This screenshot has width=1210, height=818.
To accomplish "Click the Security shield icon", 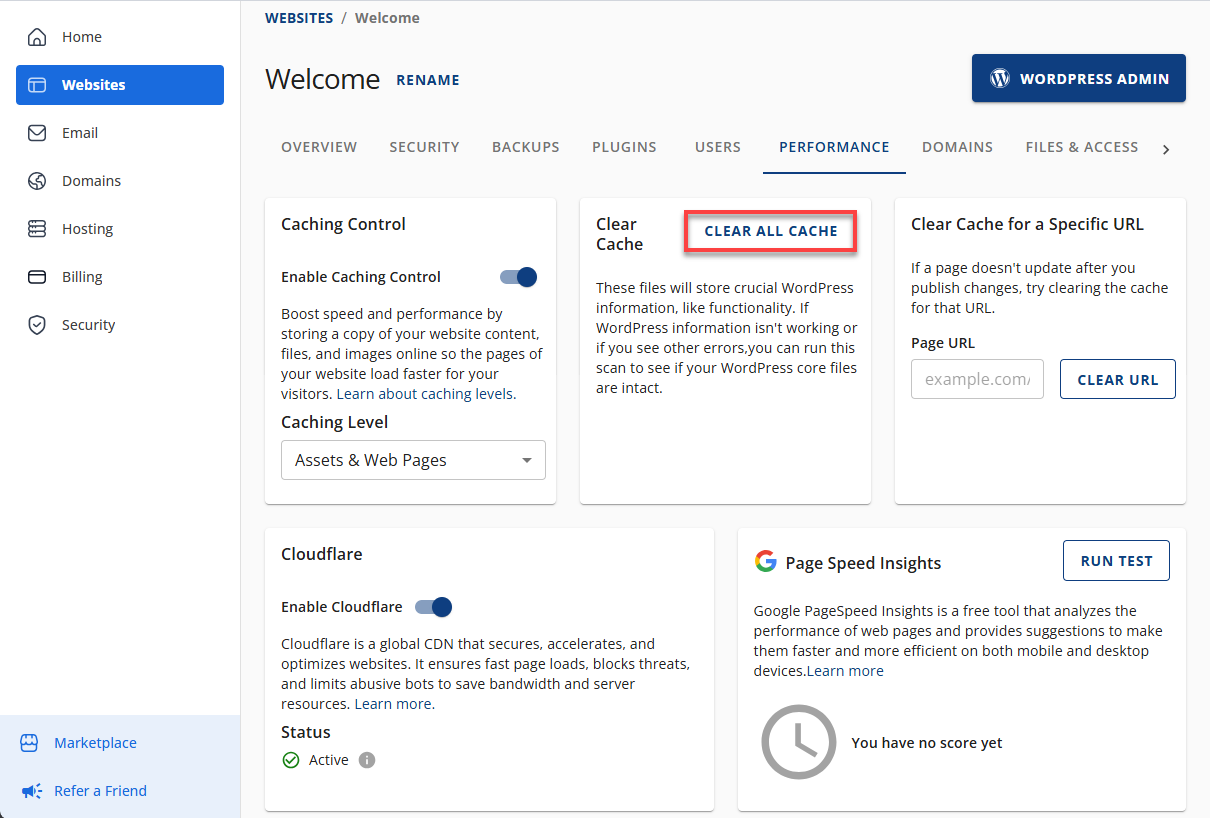I will (37, 325).
